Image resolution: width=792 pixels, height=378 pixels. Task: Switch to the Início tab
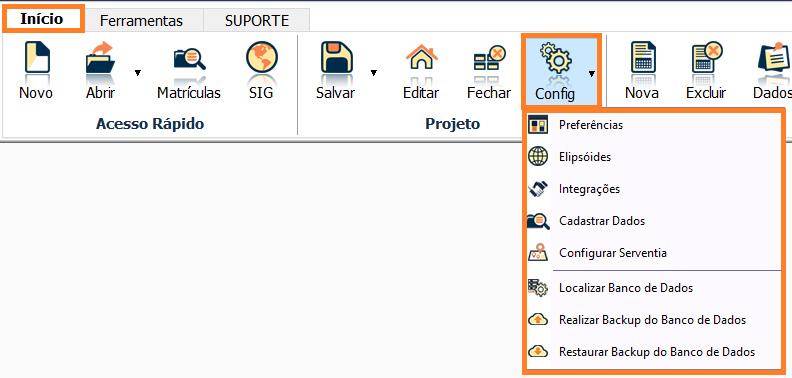pyautogui.click(x=42, y=19)
